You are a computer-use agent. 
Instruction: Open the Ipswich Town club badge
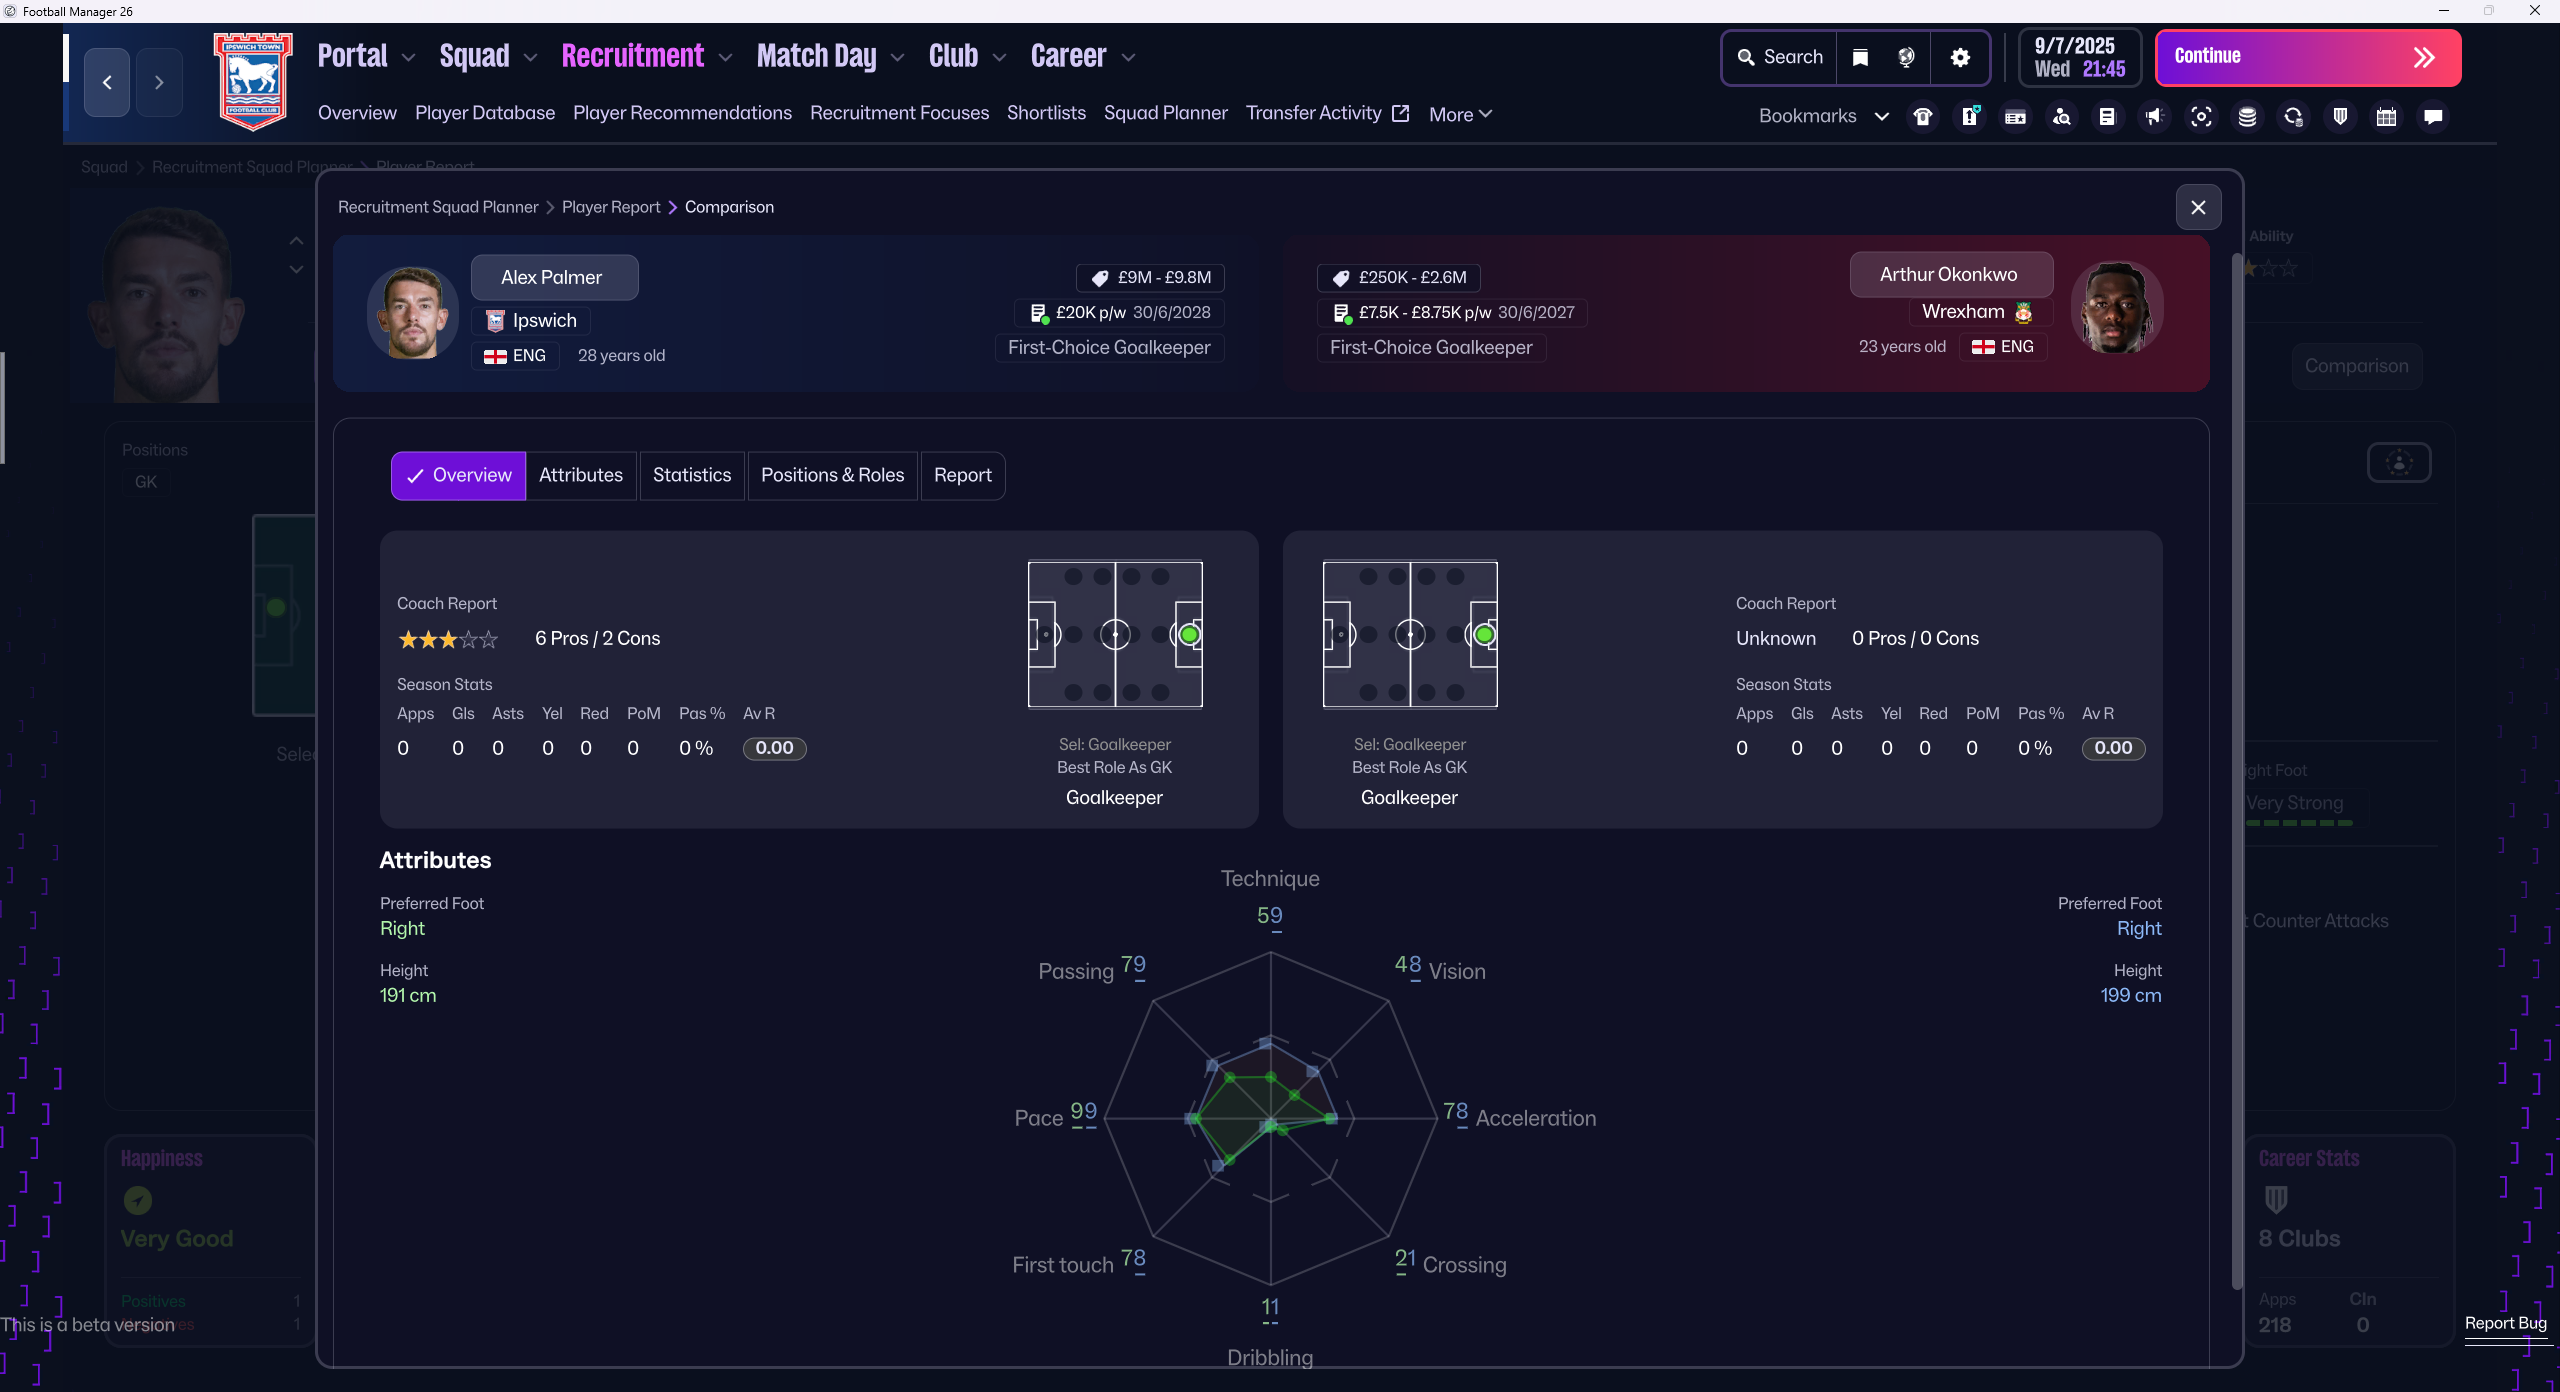(253, 81)
